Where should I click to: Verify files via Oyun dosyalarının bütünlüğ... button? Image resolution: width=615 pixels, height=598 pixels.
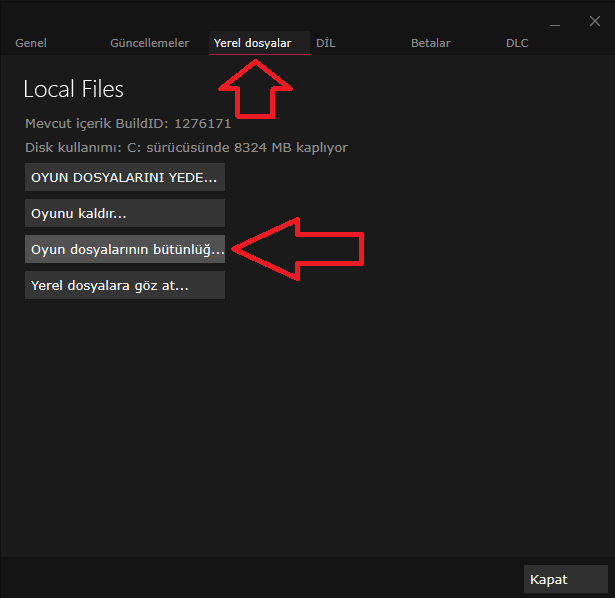(x=124, y=249)
